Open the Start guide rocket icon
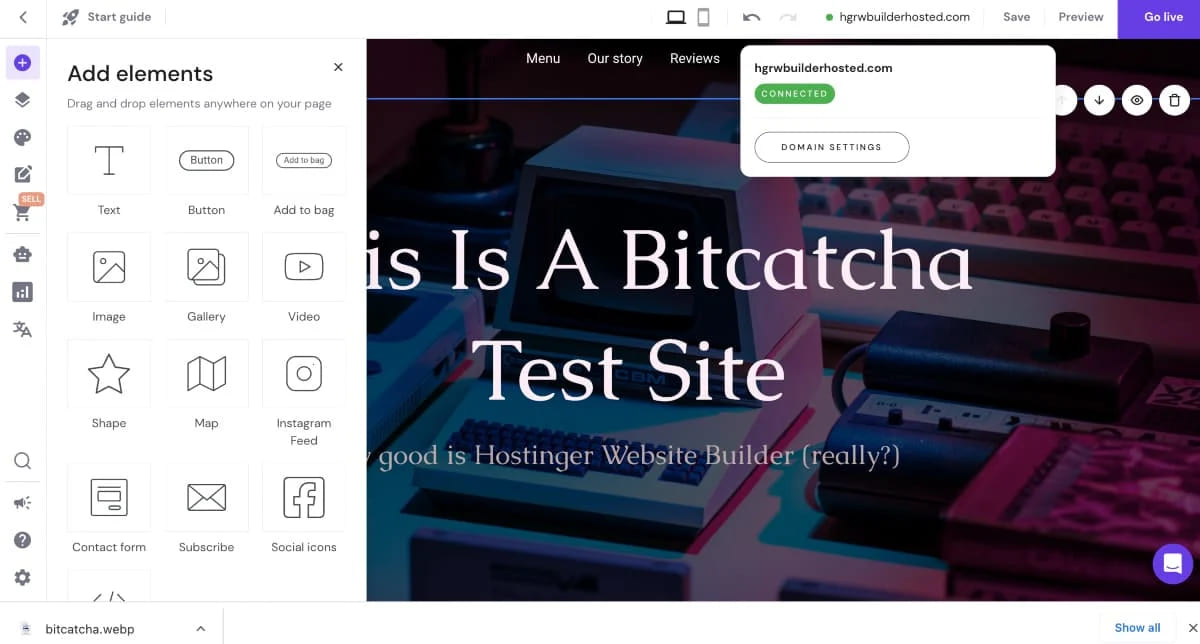Viewport: 1200px width, 644px height. coord(70,17)
